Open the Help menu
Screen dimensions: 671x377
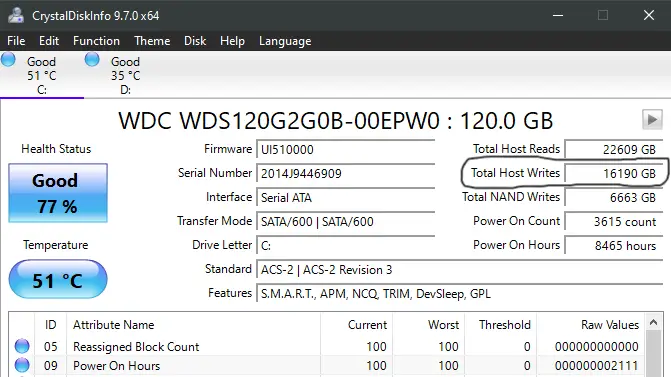(232, 41)
